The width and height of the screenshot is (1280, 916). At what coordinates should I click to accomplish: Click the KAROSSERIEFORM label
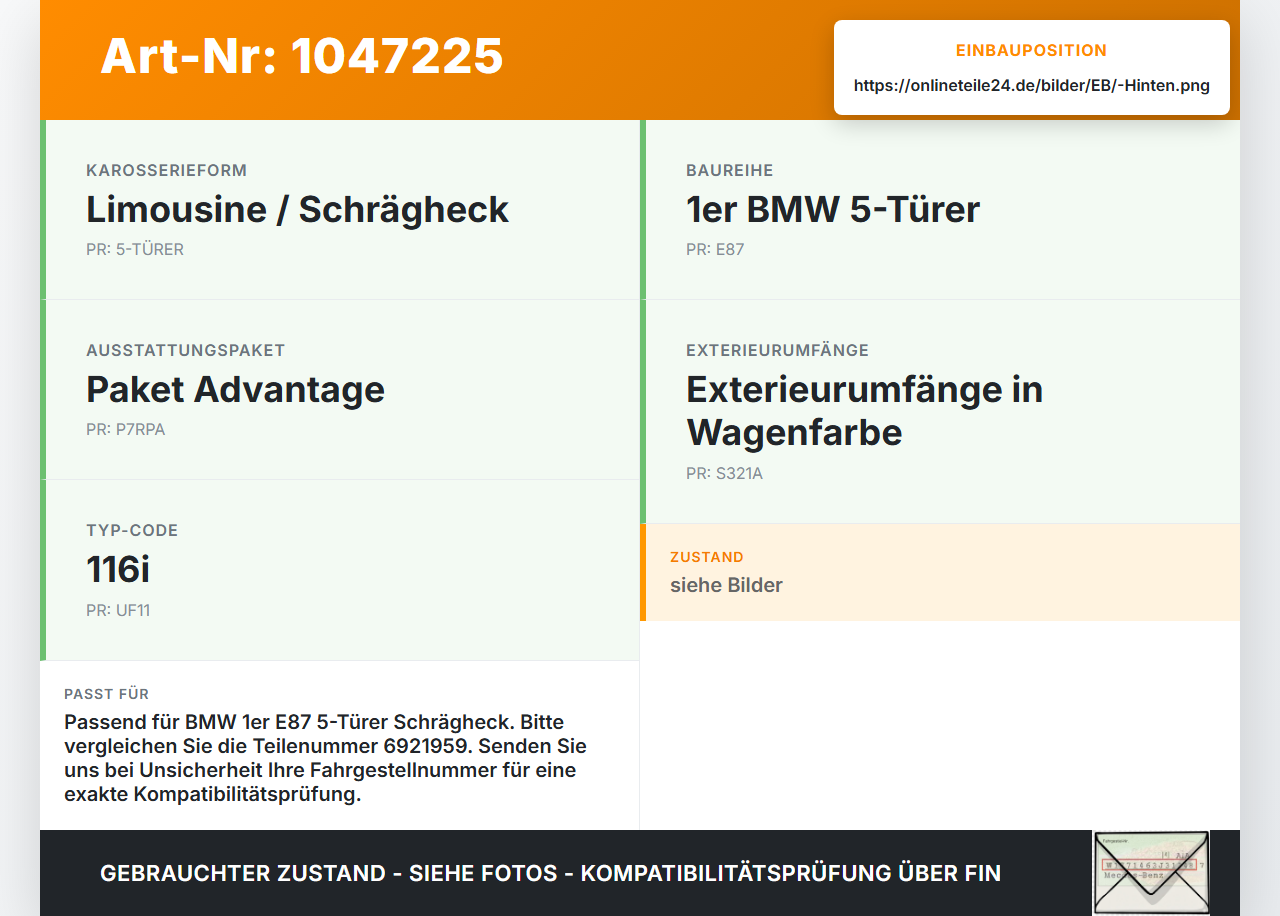tap(166, 171)
